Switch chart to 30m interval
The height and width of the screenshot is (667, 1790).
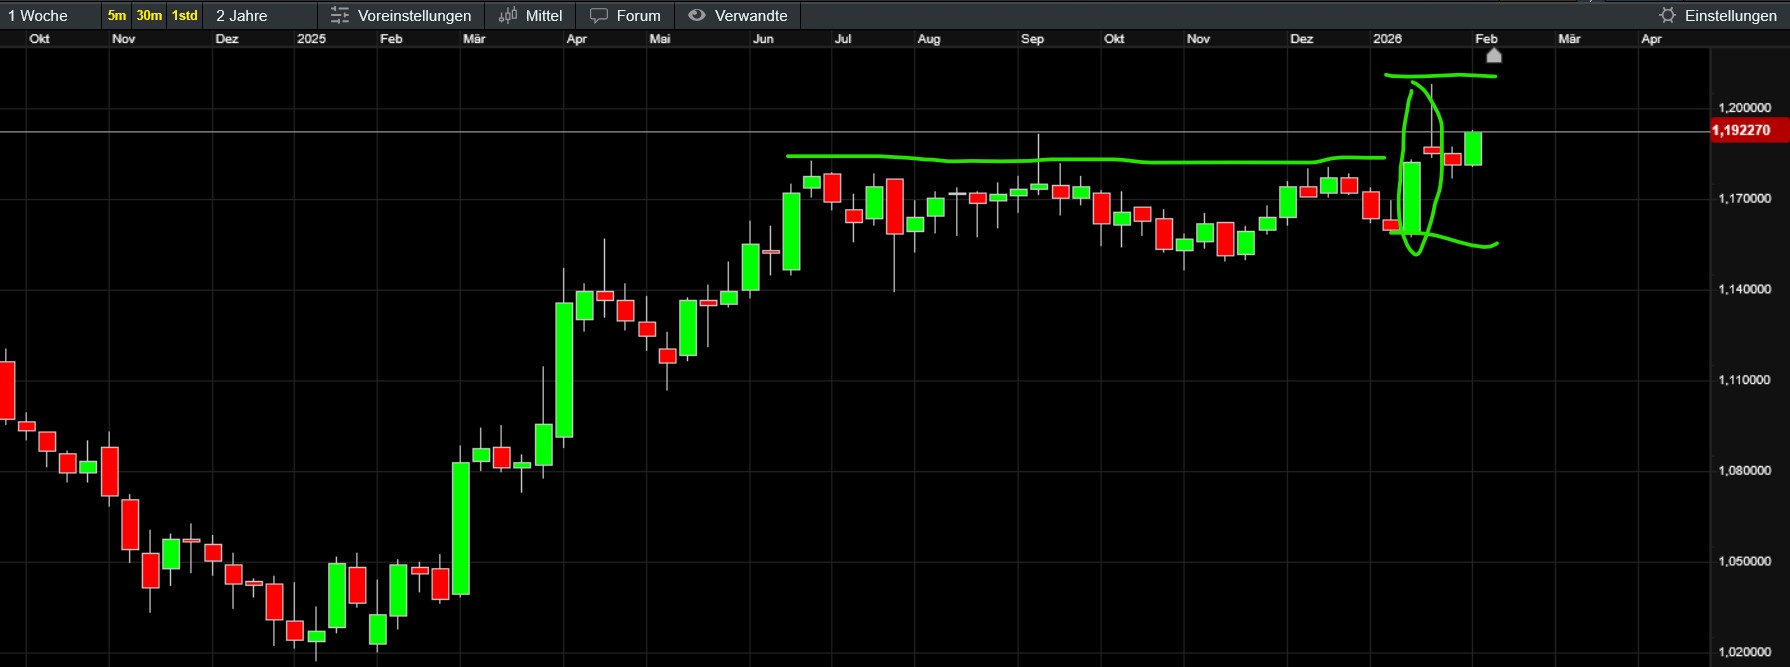(x=149, y=16)
